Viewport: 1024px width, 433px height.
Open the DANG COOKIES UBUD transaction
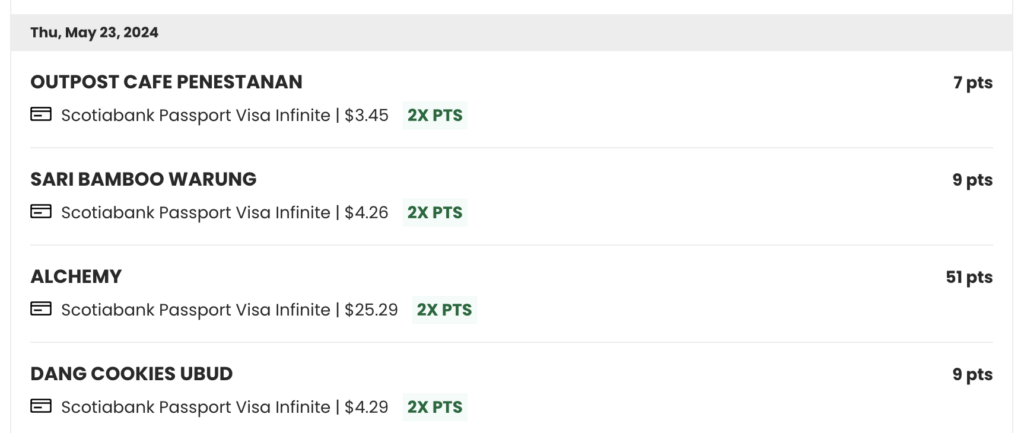click(x=131, y=374)
